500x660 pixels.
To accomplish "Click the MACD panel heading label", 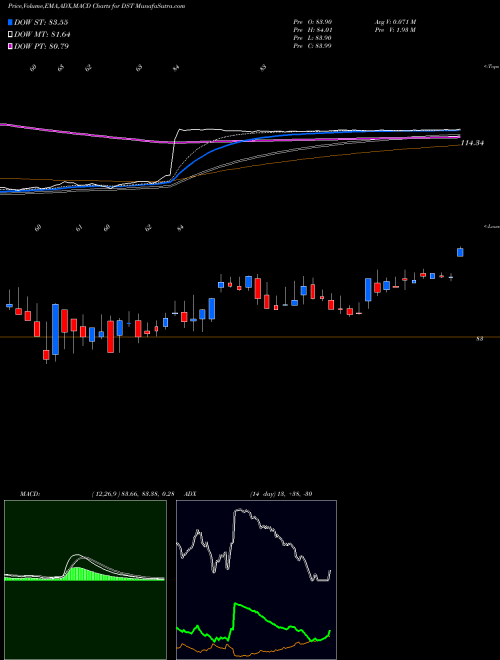I will [x=29, y=493].
